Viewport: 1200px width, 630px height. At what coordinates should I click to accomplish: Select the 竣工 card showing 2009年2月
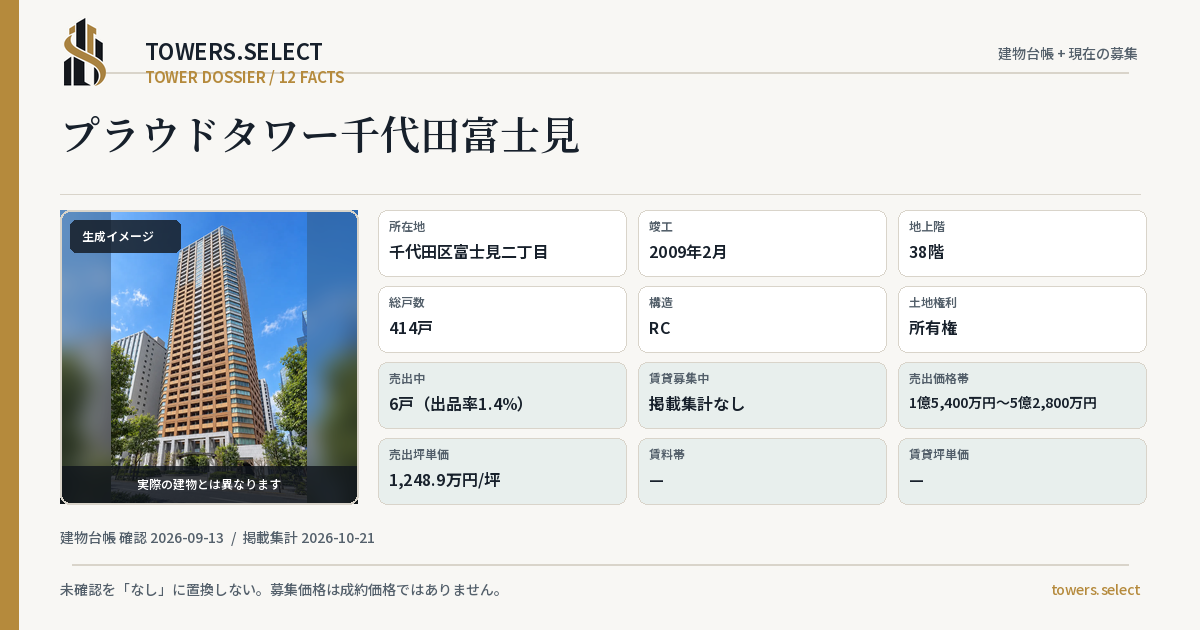[762, 243]
